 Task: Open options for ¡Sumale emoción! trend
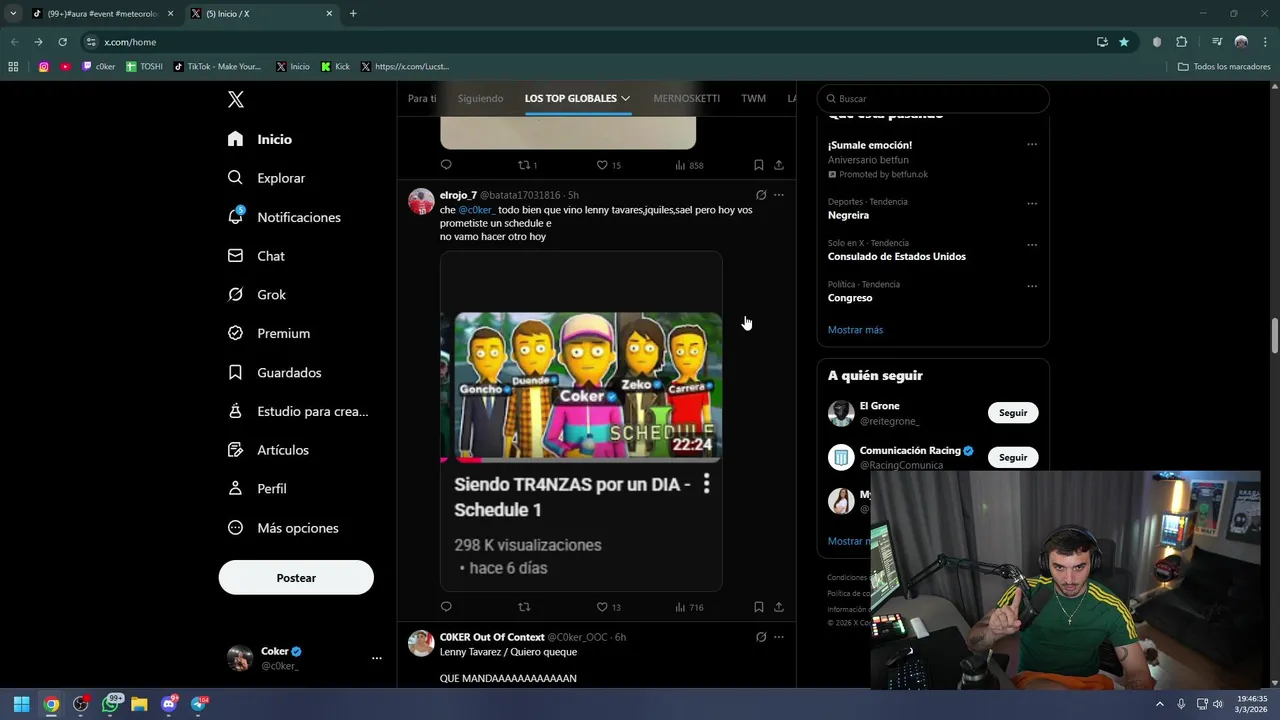1032,144
